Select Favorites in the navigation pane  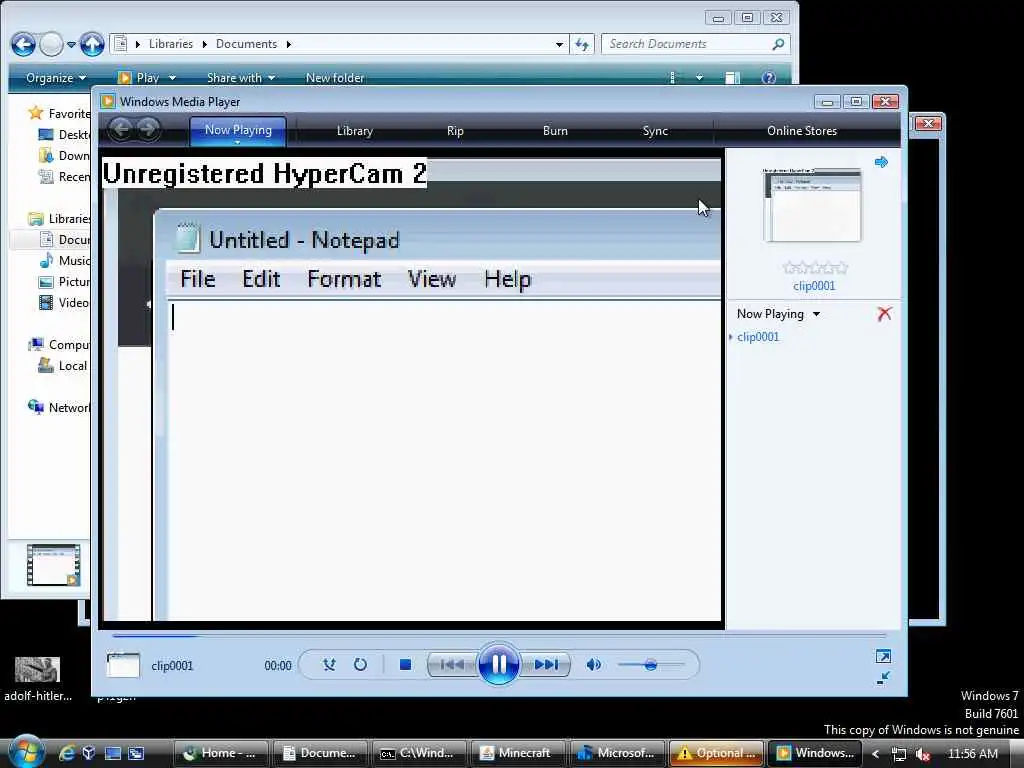[59, 114]
